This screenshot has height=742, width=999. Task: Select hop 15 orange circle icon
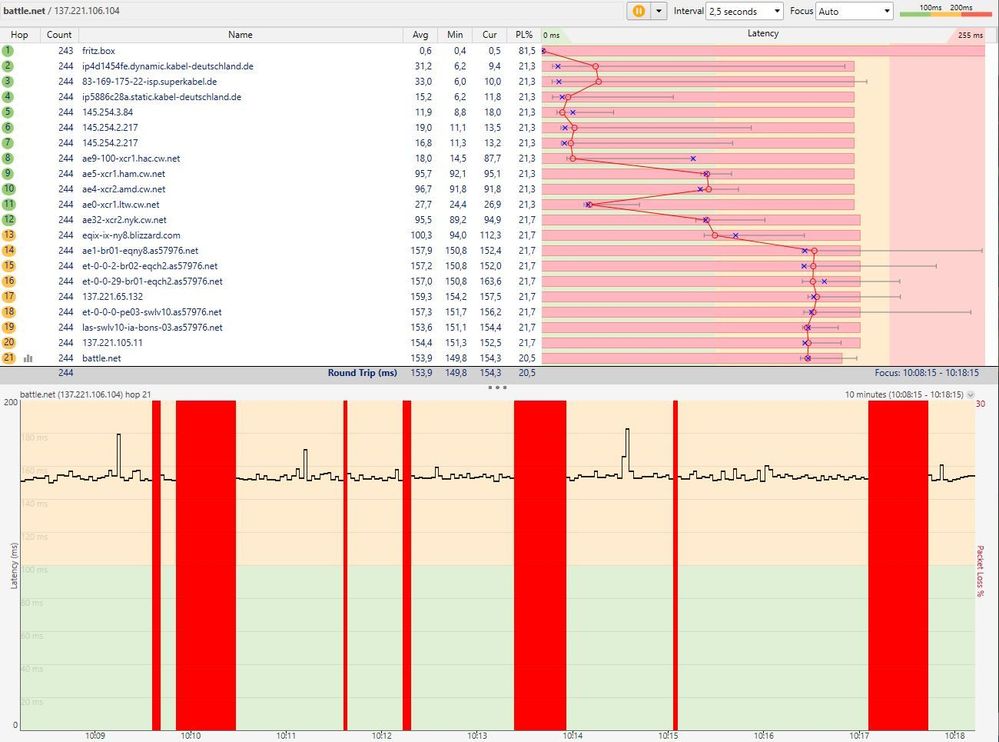8,266
